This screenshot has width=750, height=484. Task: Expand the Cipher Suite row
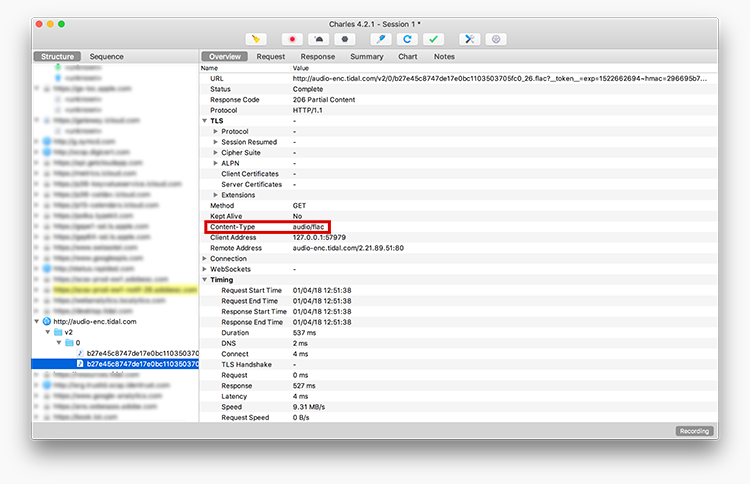(x=215, y=153)
